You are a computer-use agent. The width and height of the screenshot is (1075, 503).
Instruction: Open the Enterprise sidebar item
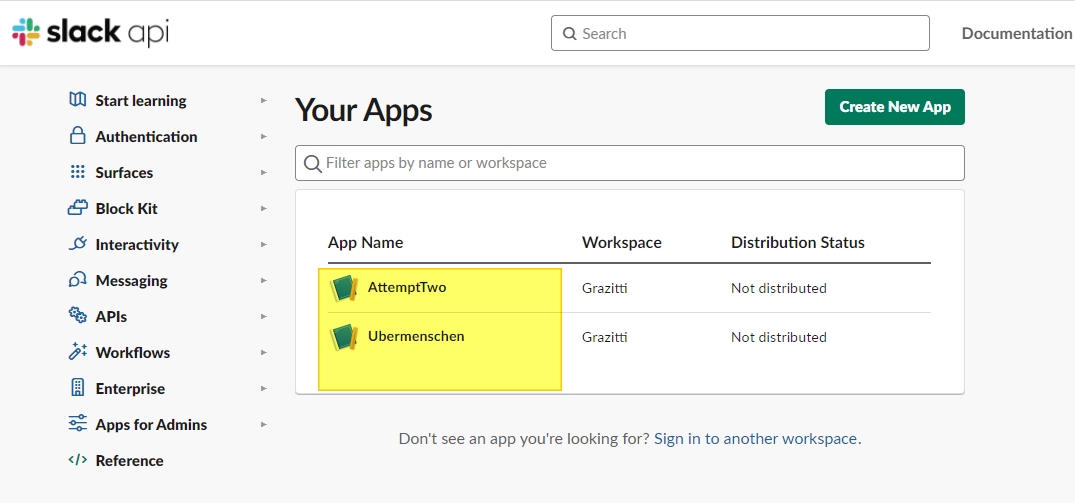pyautogui.click(x=130, y=388)
